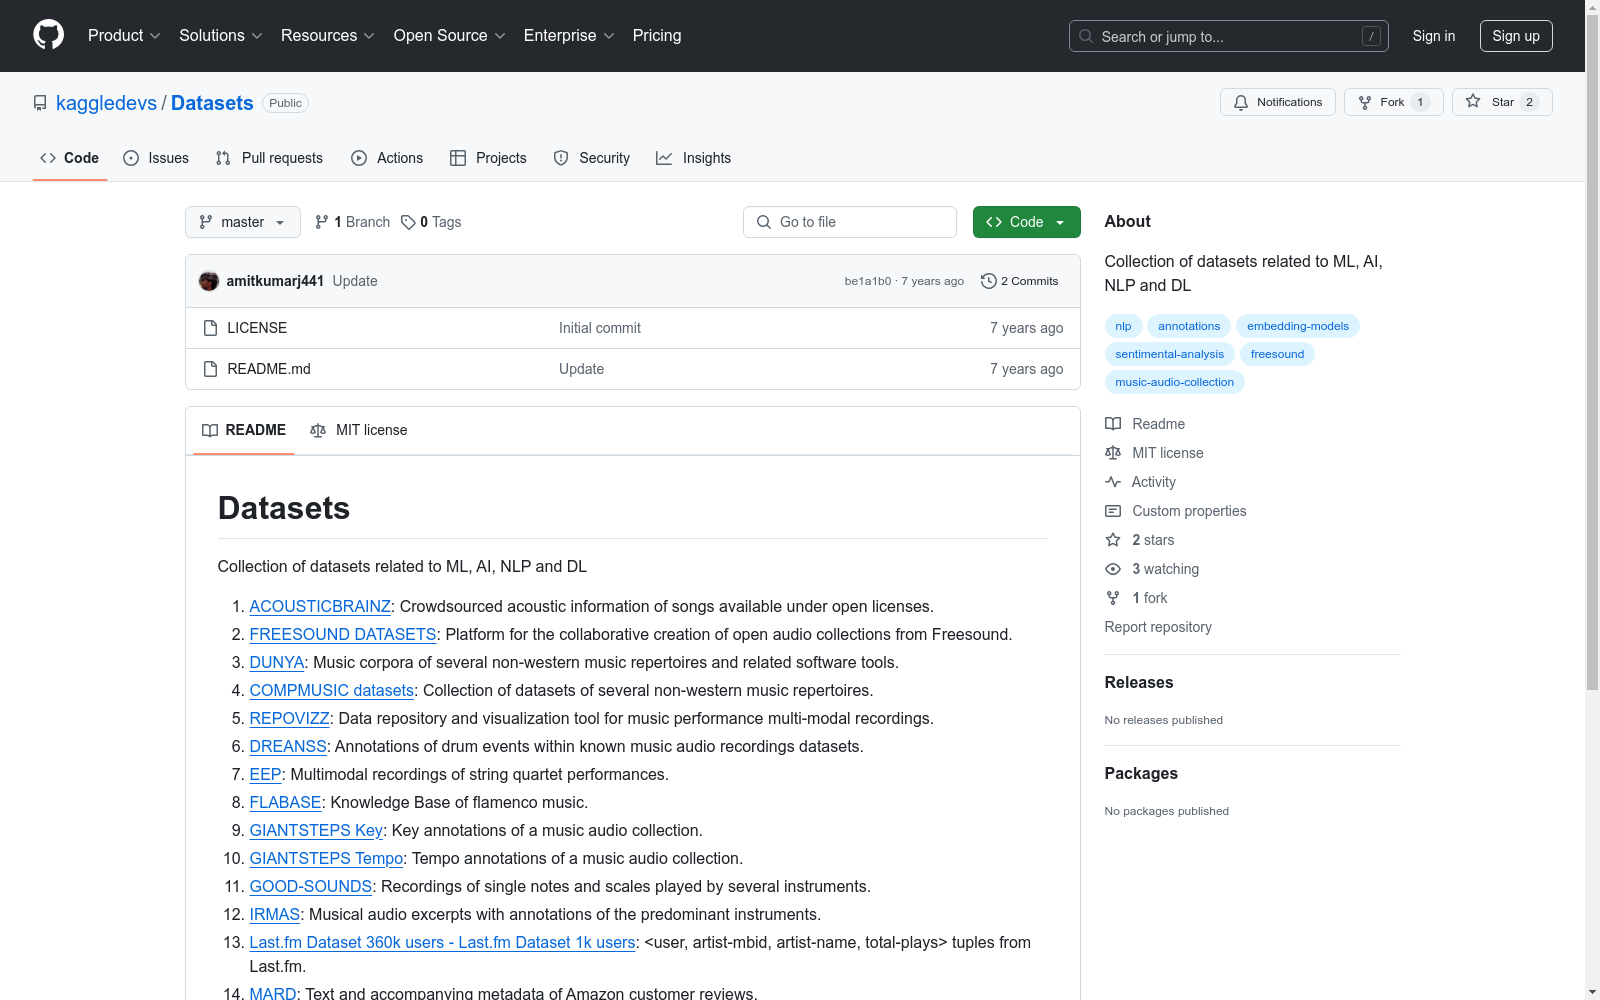Click the branch icon beside 1 Branch
Screen dimensions: 1600x1000
coord(322,222)
